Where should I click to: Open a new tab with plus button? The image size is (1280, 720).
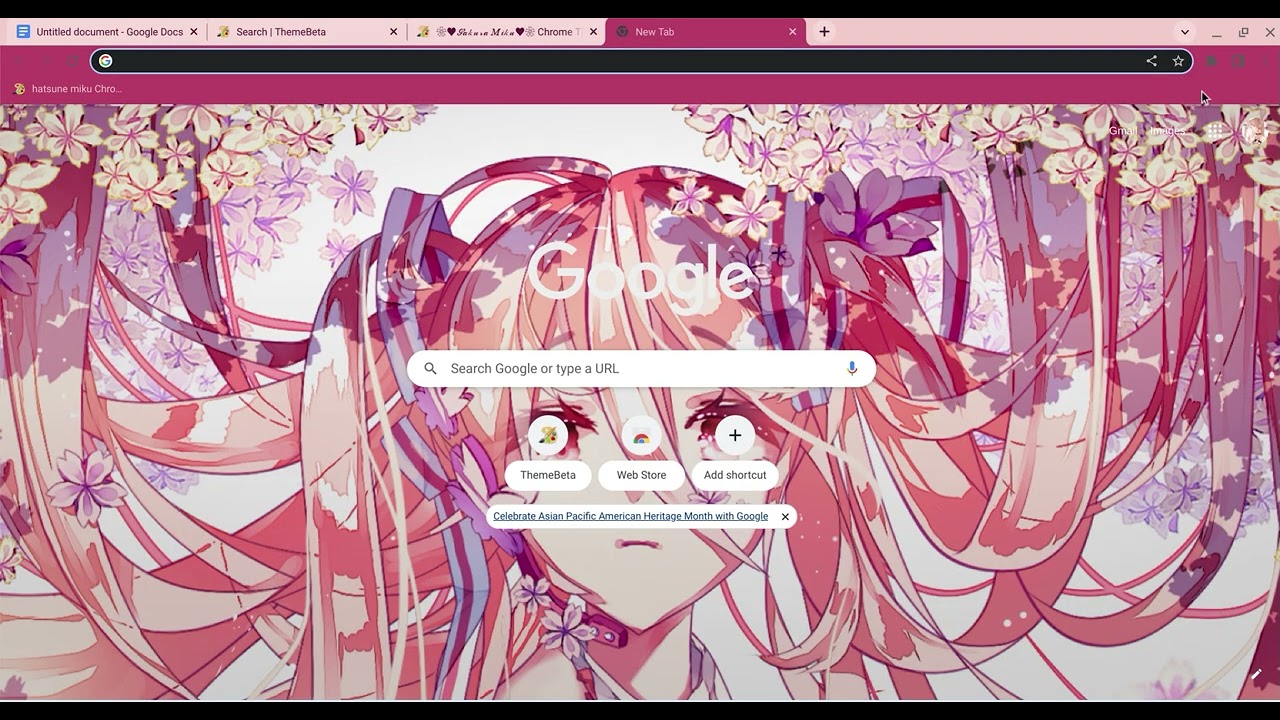tap(824, 32)
